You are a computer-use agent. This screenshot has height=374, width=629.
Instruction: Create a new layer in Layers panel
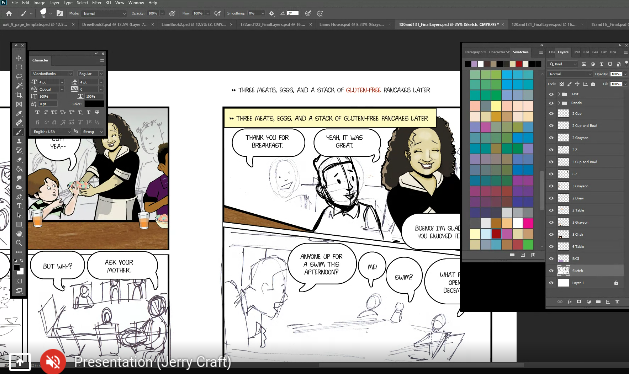(607, 302)
